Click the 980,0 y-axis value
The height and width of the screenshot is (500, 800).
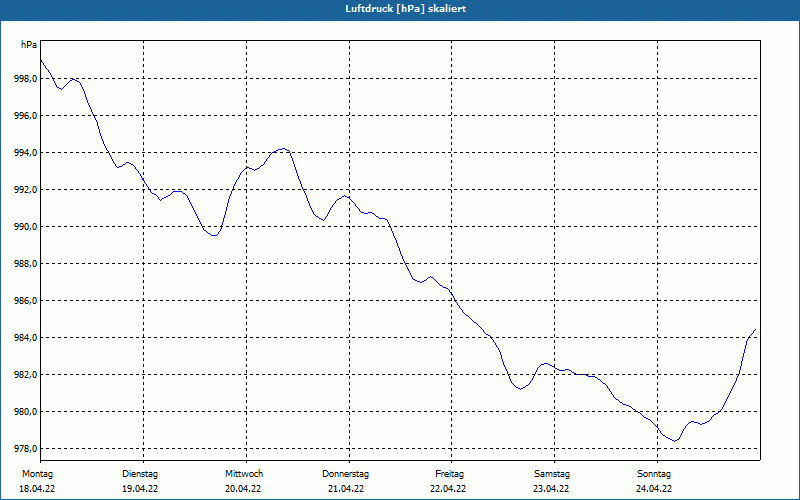[26, 412]
